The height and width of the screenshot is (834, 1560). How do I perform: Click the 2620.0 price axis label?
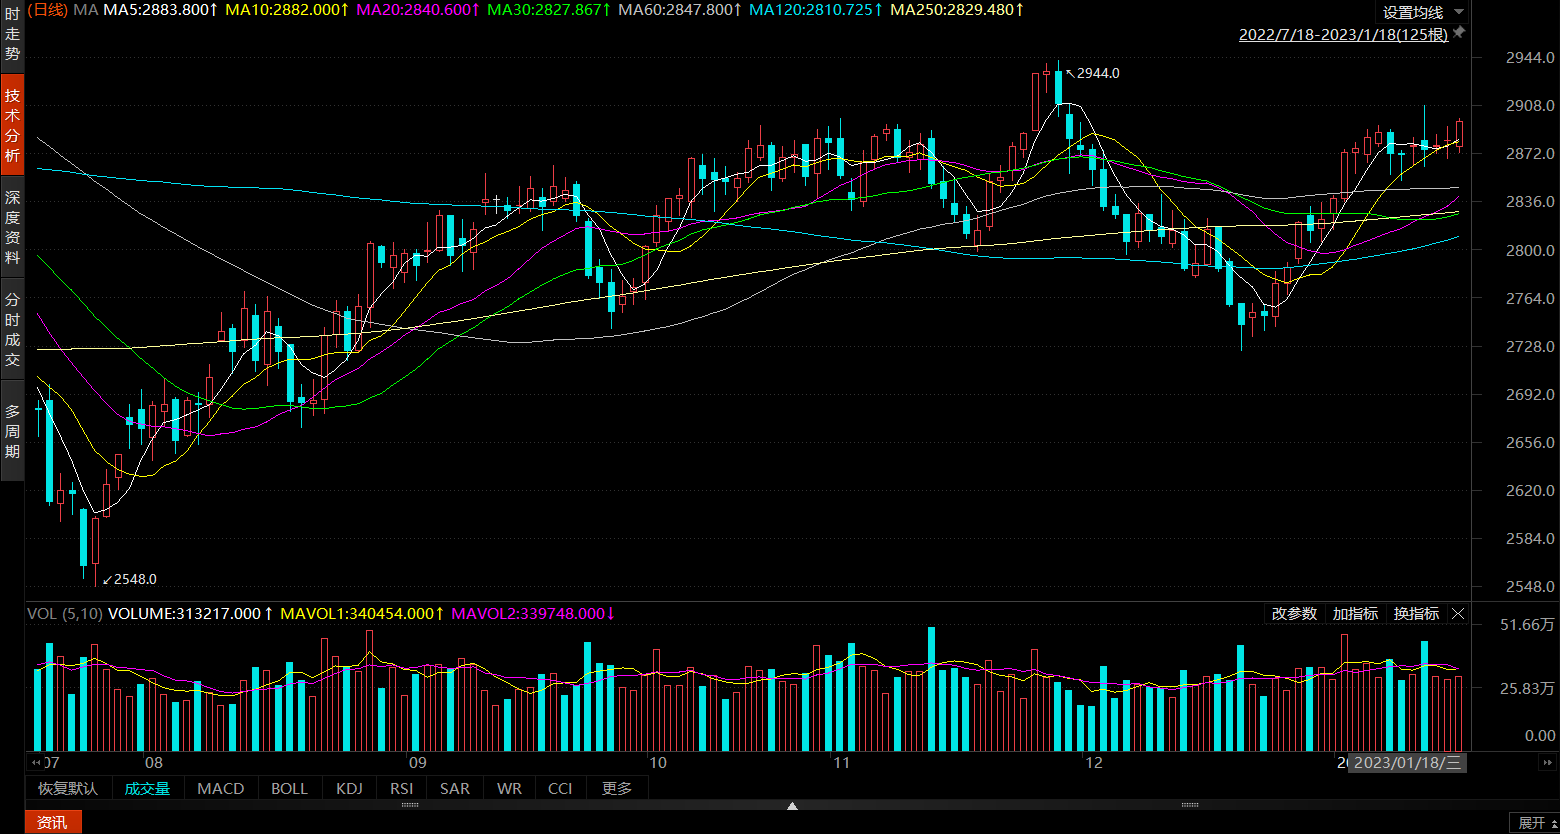click(x=1530, y=491)
